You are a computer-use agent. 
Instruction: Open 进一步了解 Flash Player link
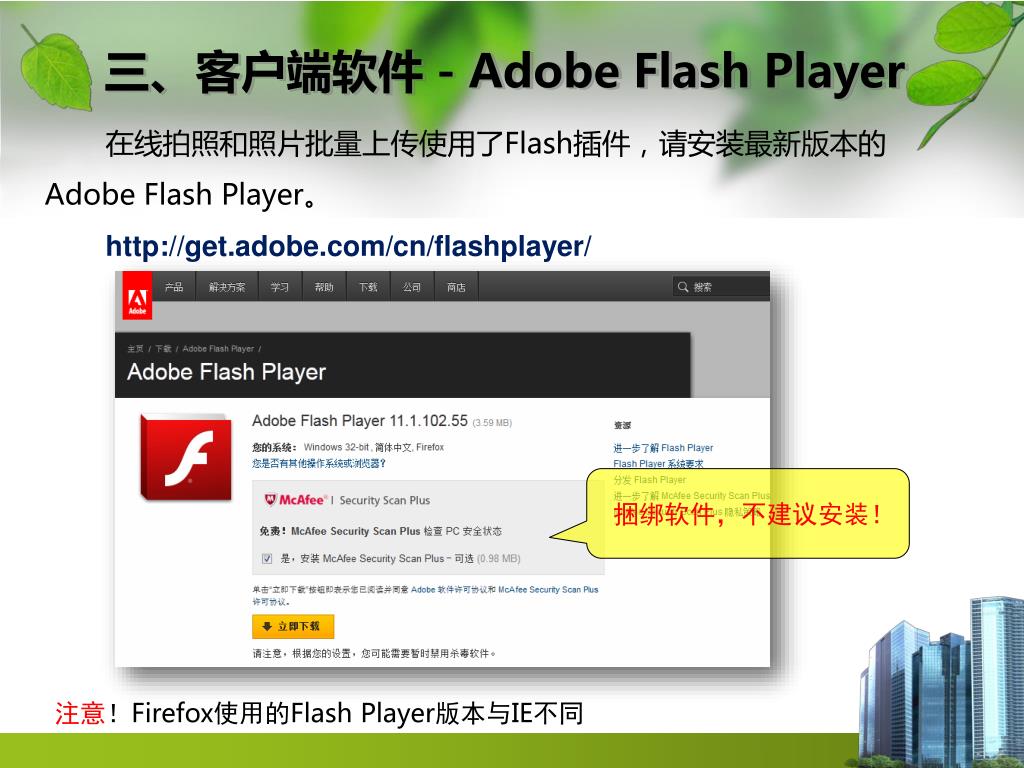tap(663, 447)
